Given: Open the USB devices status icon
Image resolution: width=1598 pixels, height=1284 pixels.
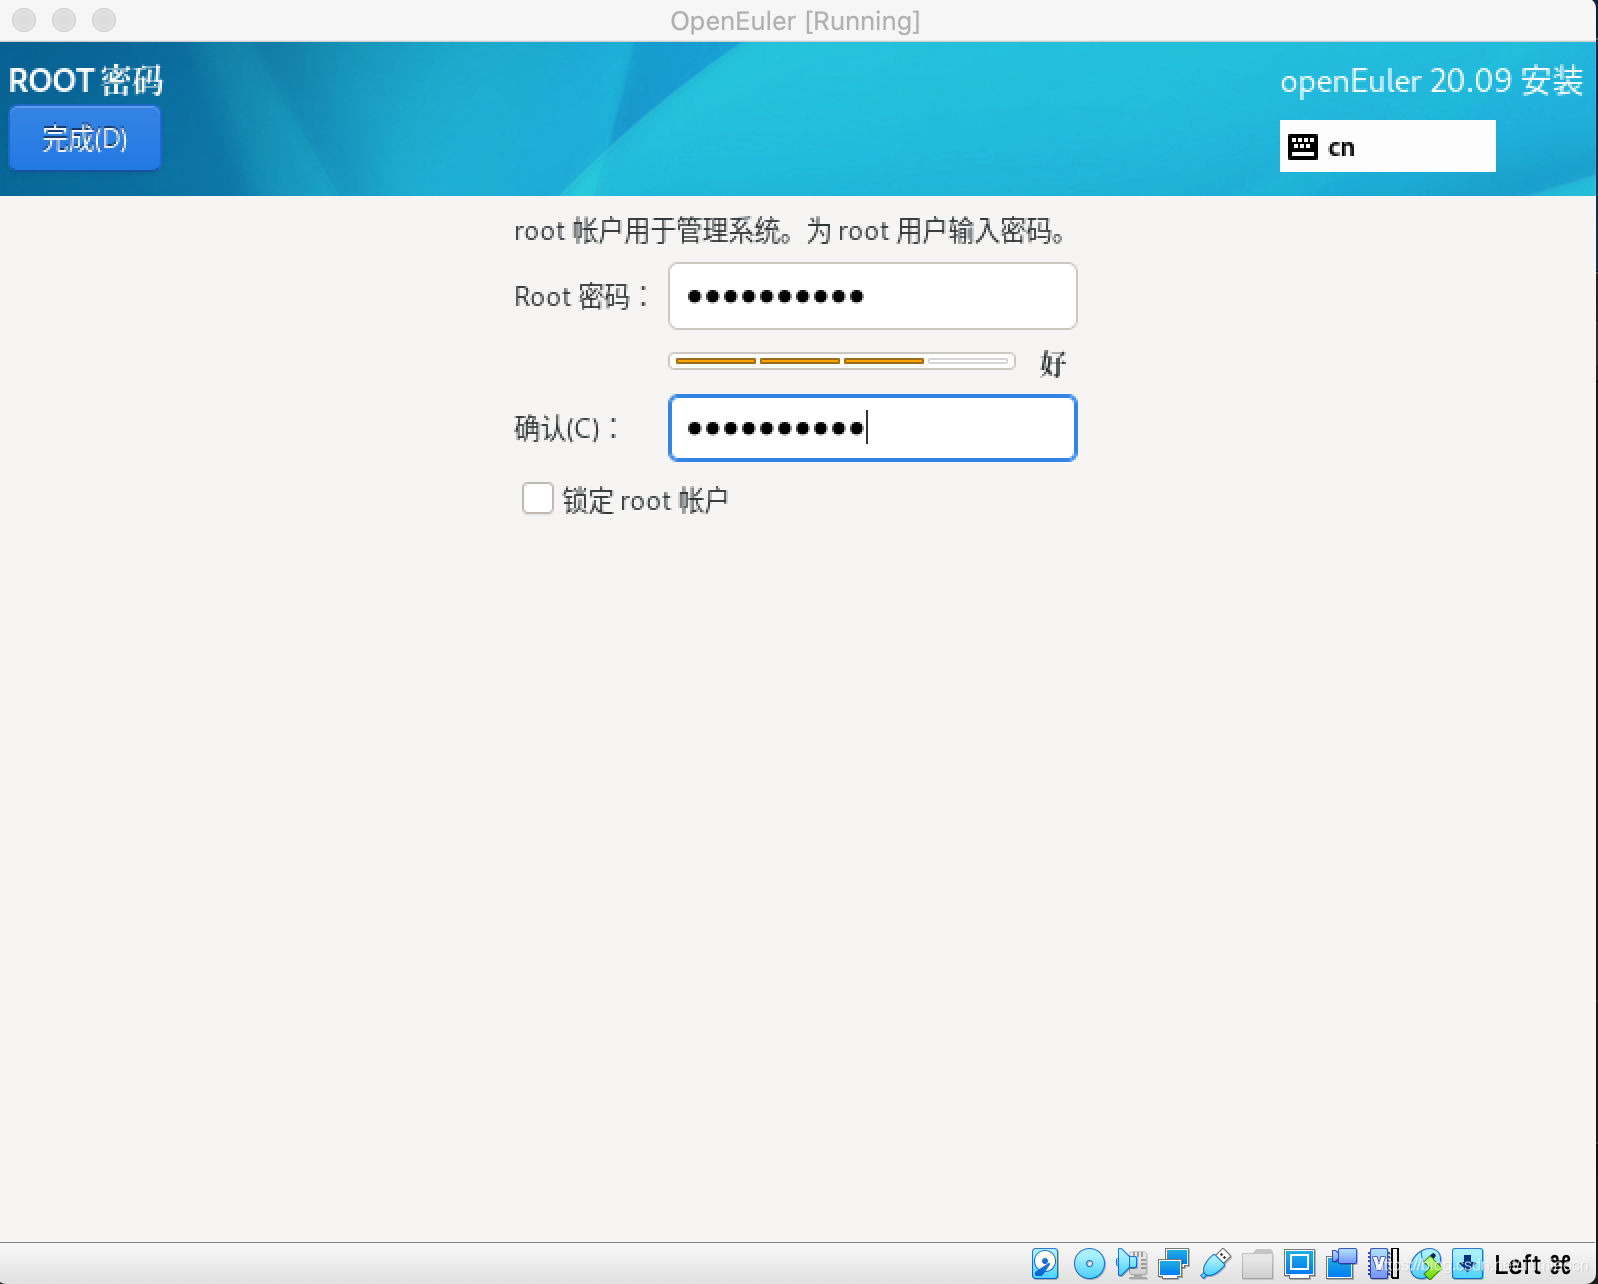Looking at the screenshot, I should [x=1215, y=1264].
